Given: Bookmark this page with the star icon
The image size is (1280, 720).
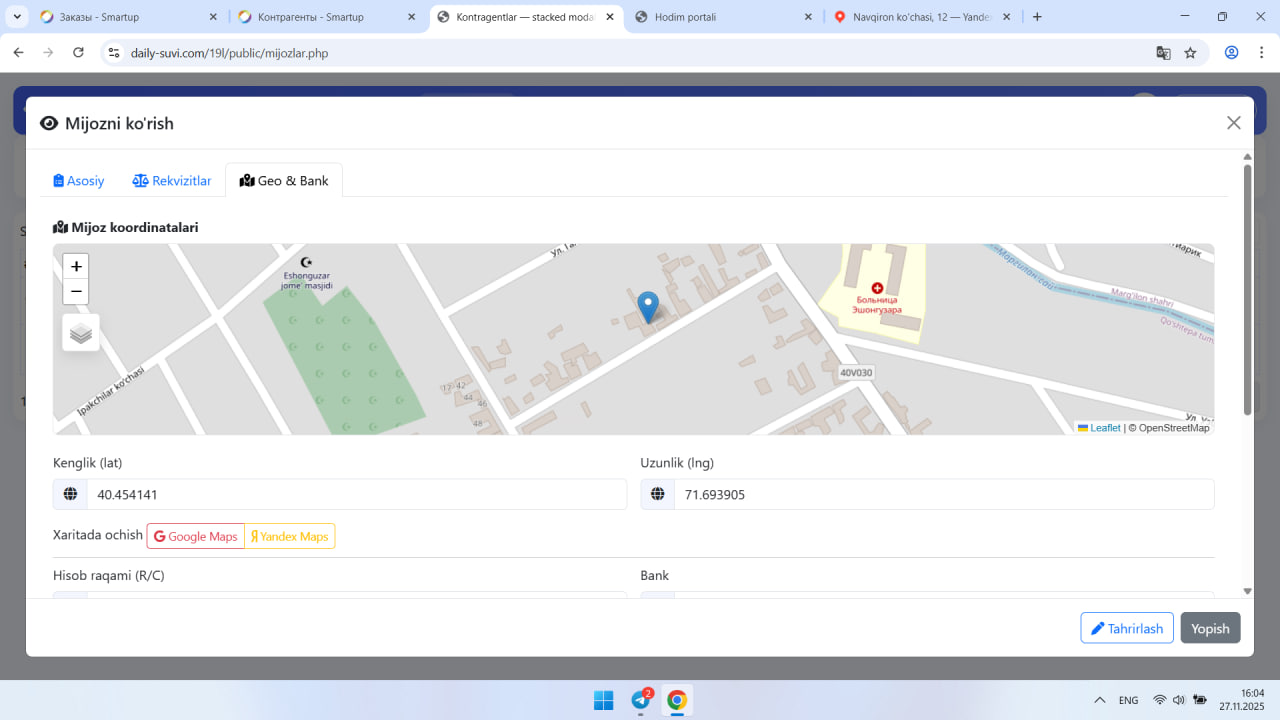Looking at the screenshot, I should pyautogui.click(x=1190, y=53).
